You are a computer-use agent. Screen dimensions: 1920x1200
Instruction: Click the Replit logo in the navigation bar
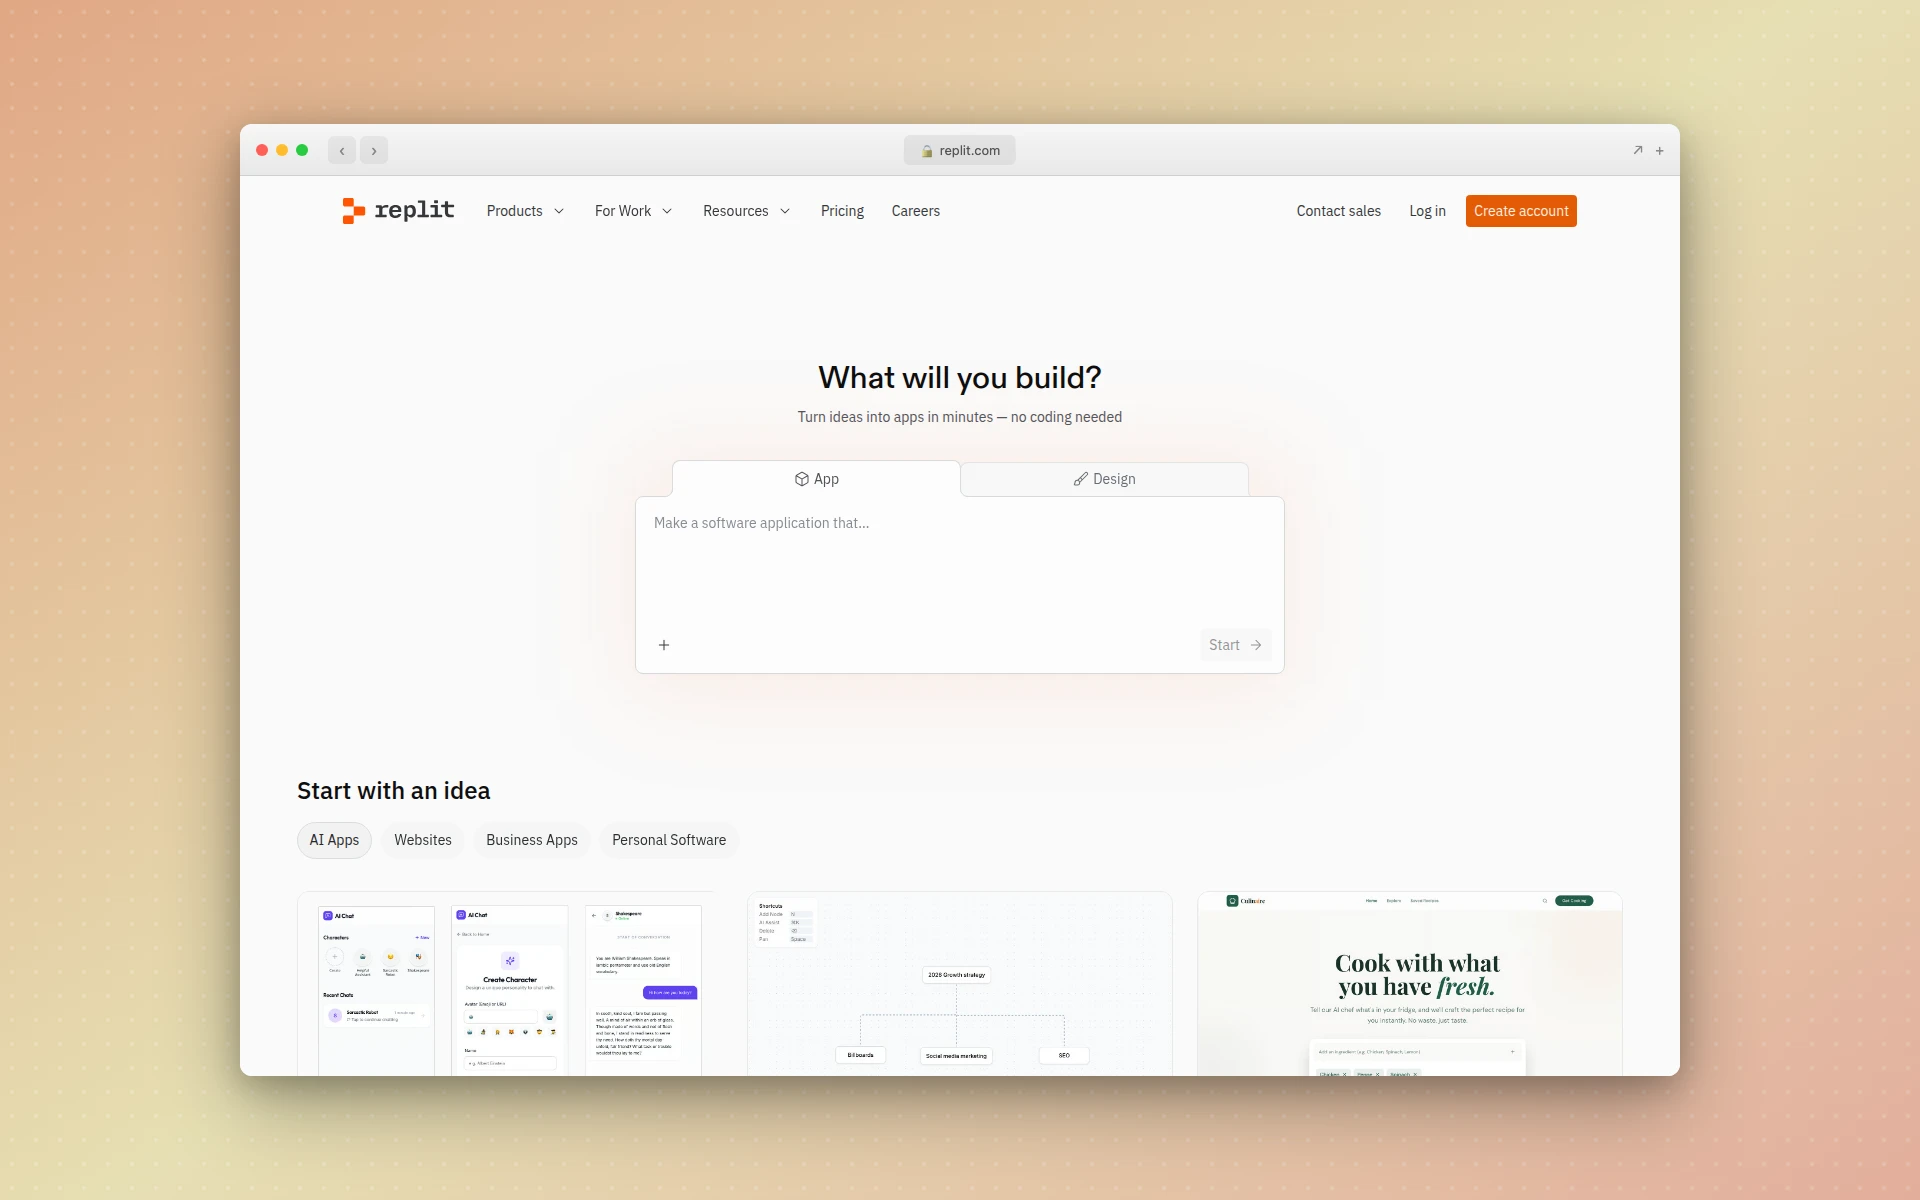point(396,210)
